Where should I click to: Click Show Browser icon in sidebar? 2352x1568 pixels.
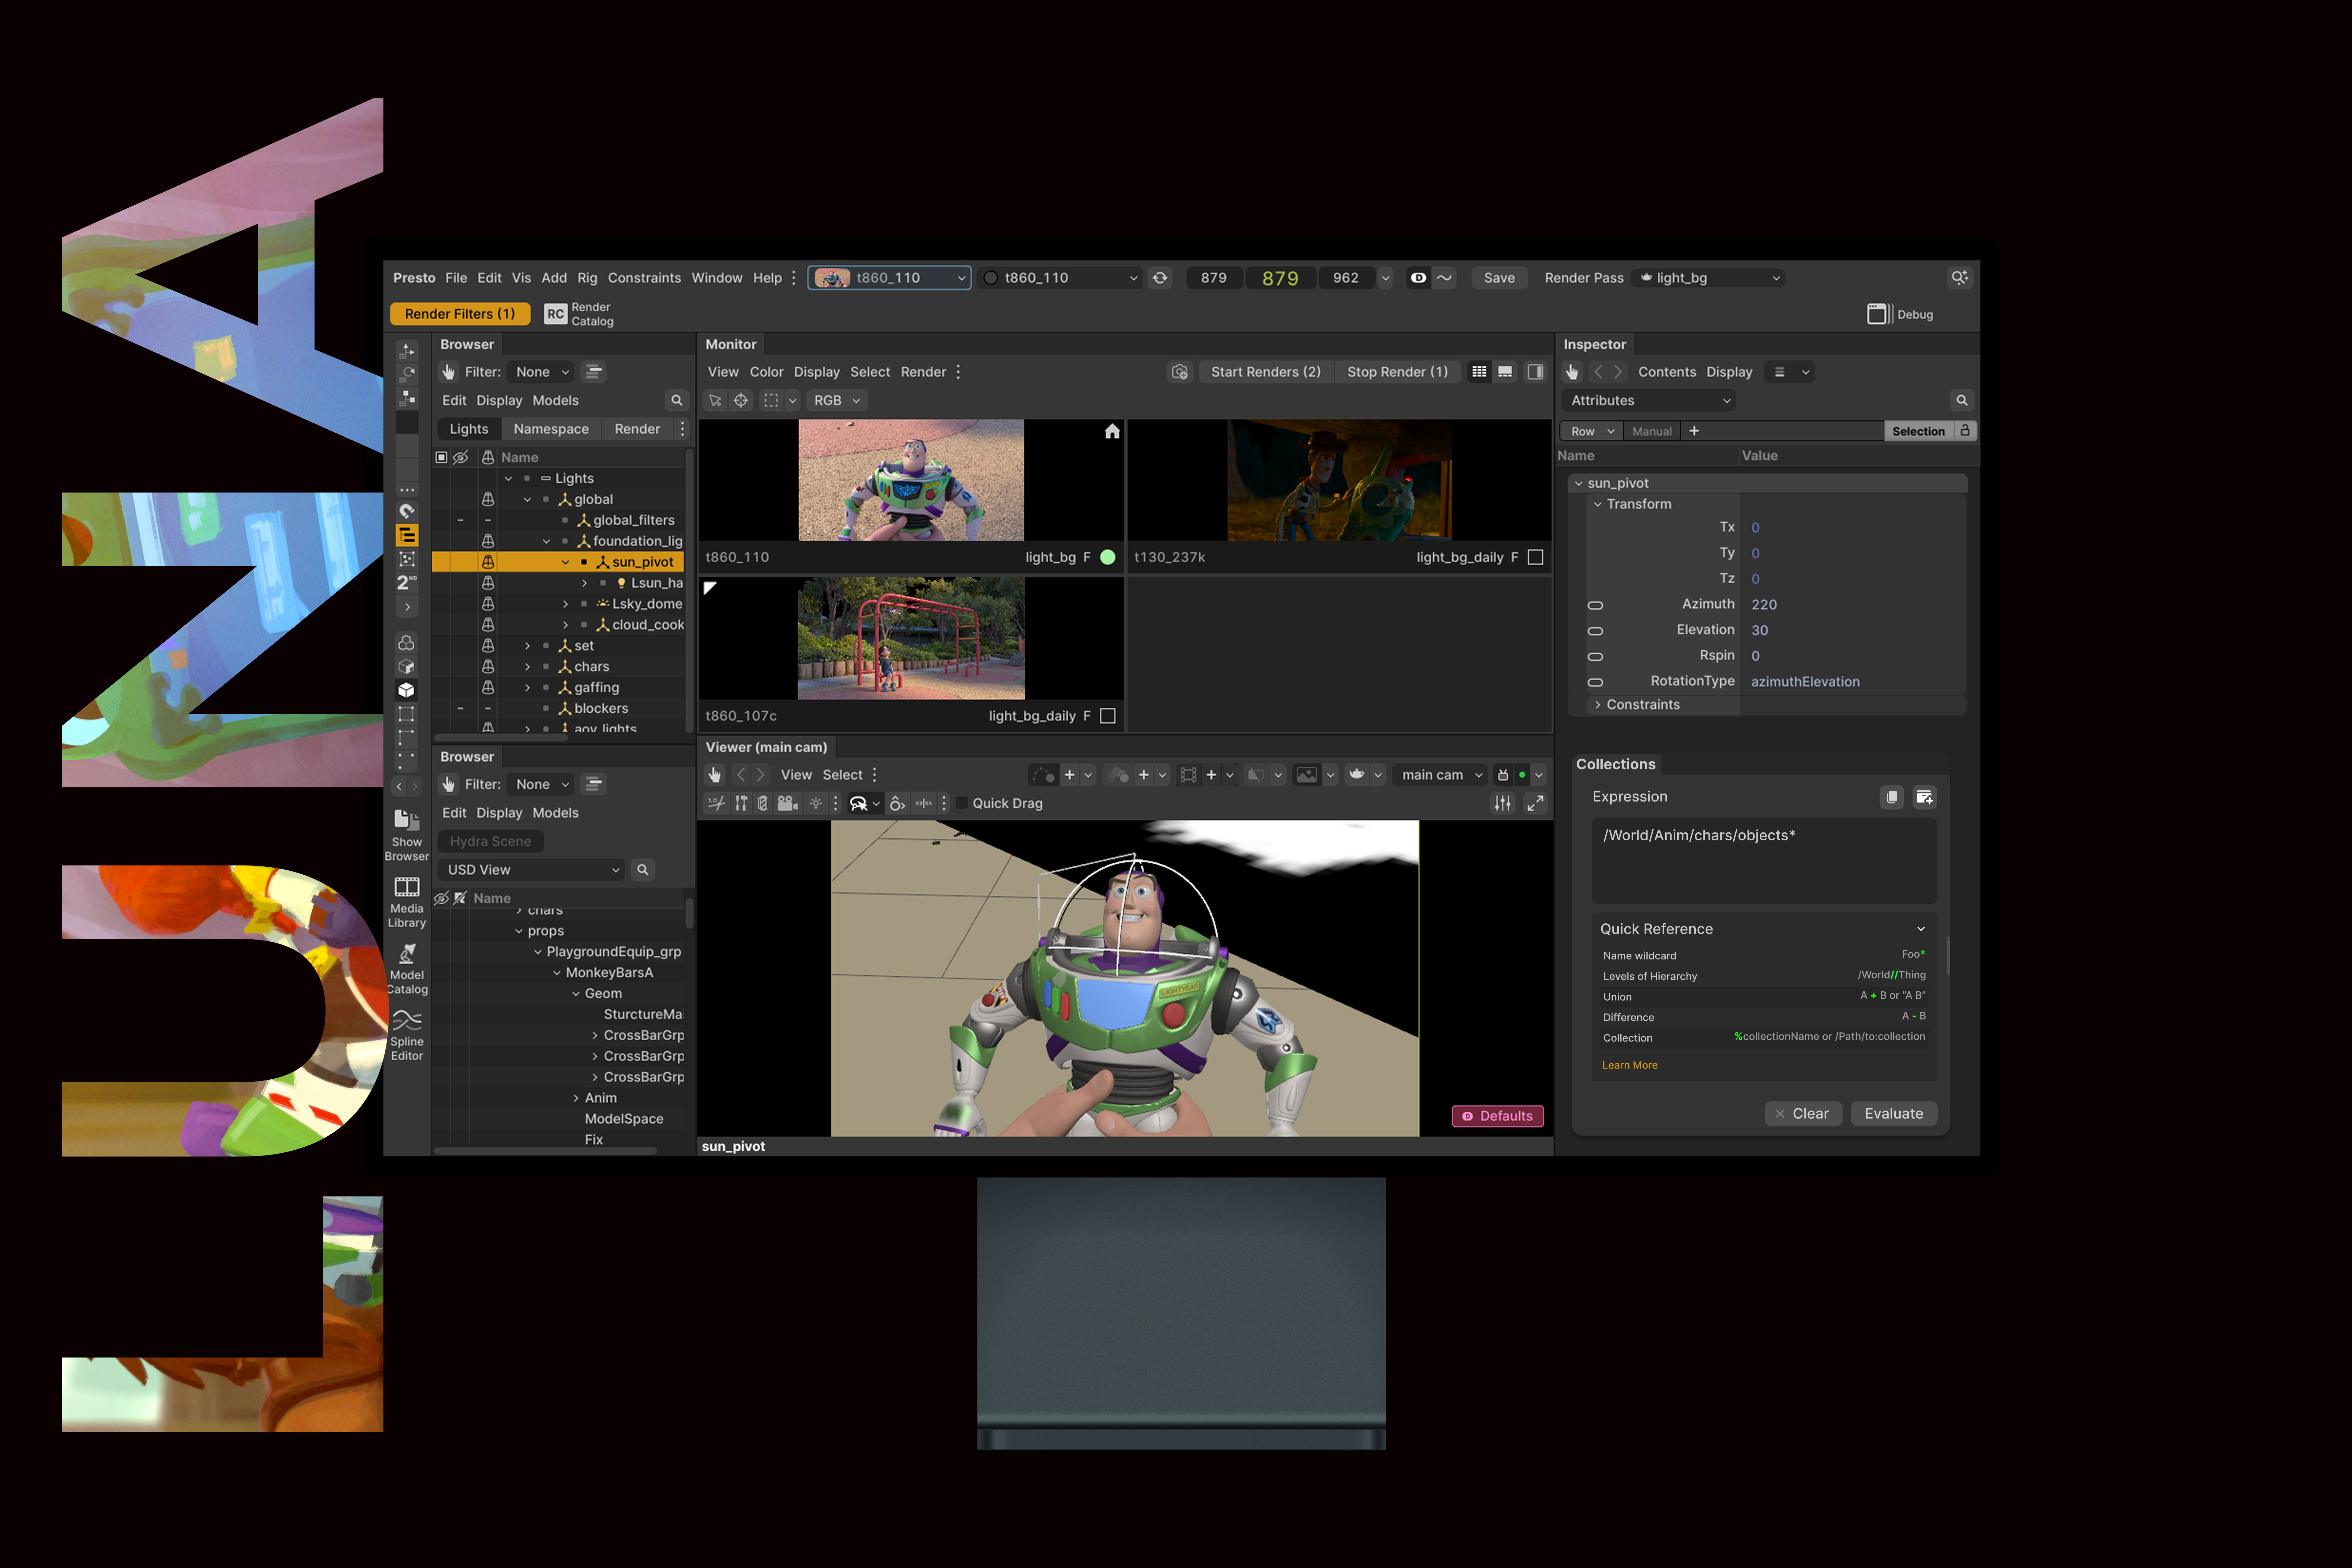(407, 835)
